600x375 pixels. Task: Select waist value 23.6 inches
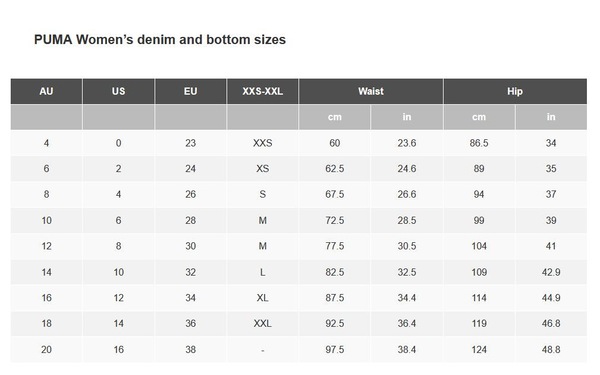[407, 143]
